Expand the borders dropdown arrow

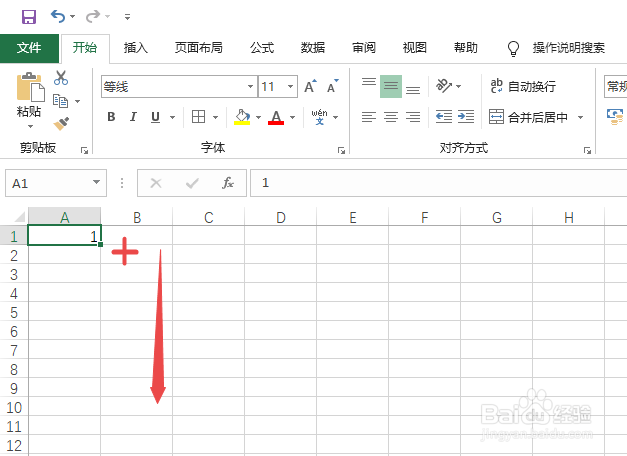[x=216, y=117]
